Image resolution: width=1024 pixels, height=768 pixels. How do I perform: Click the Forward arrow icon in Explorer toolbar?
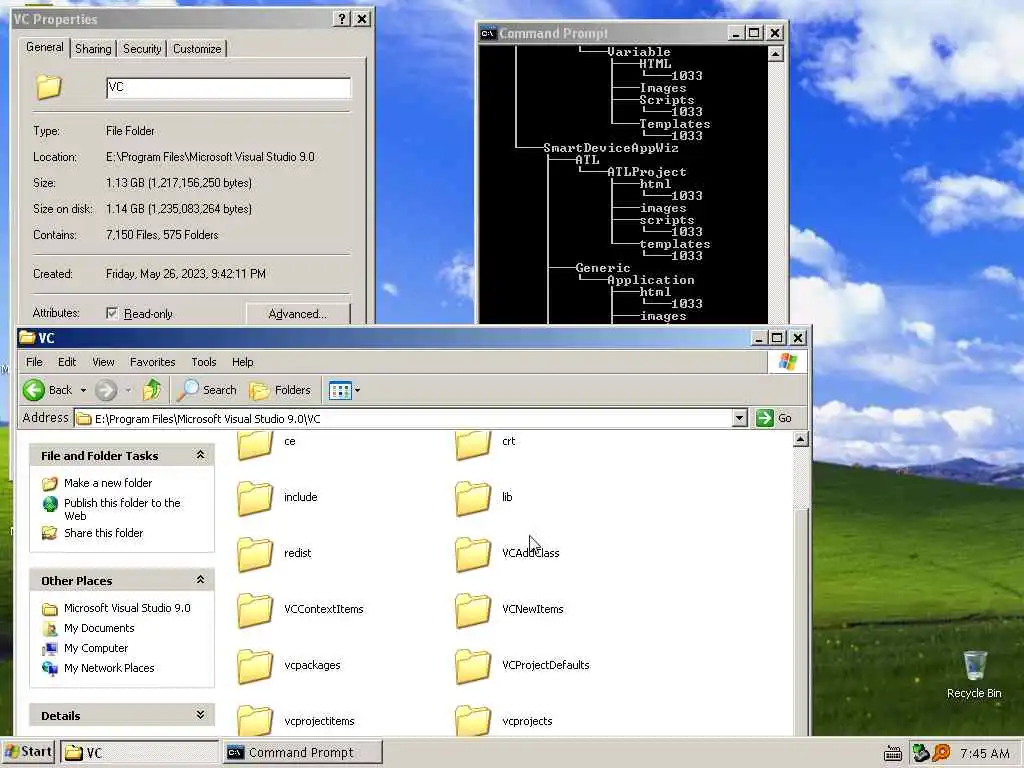[x=106, y=390]
